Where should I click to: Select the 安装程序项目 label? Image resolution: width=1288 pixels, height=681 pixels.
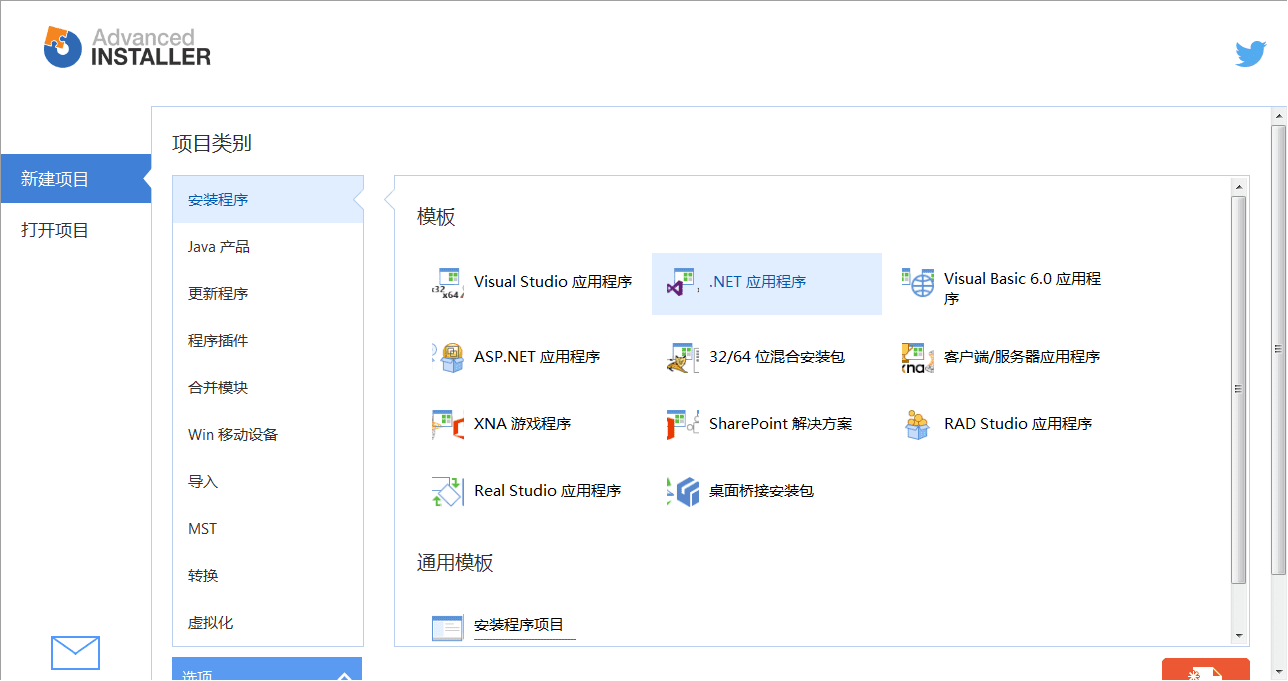(519, 625)
